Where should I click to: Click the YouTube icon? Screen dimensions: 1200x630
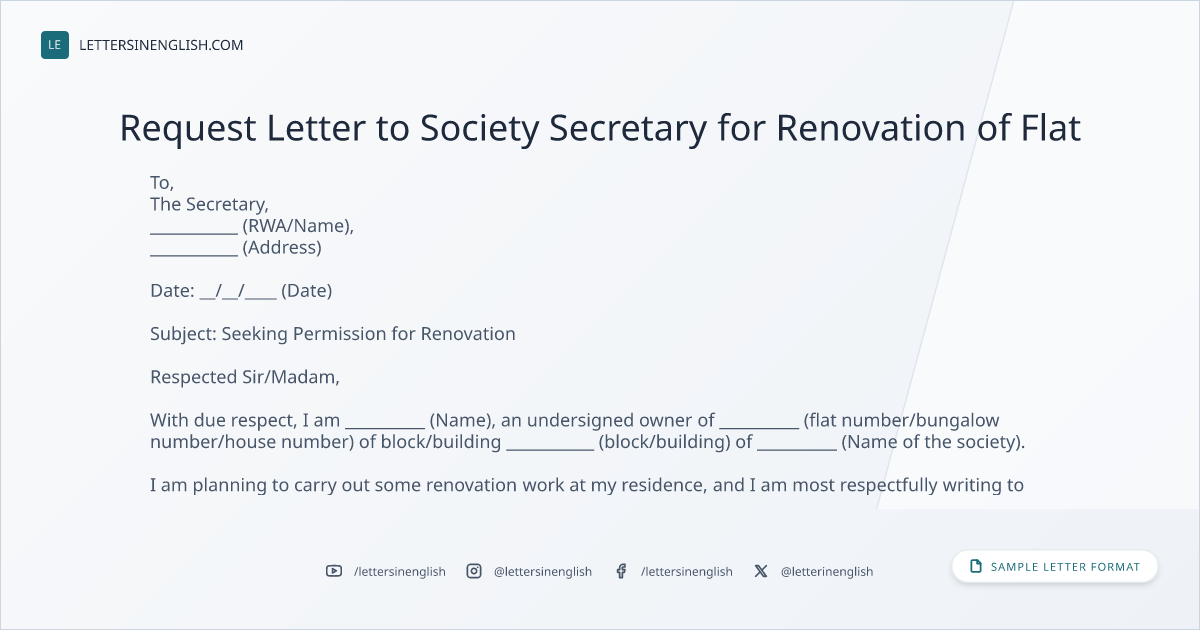[x=334, y=571]
